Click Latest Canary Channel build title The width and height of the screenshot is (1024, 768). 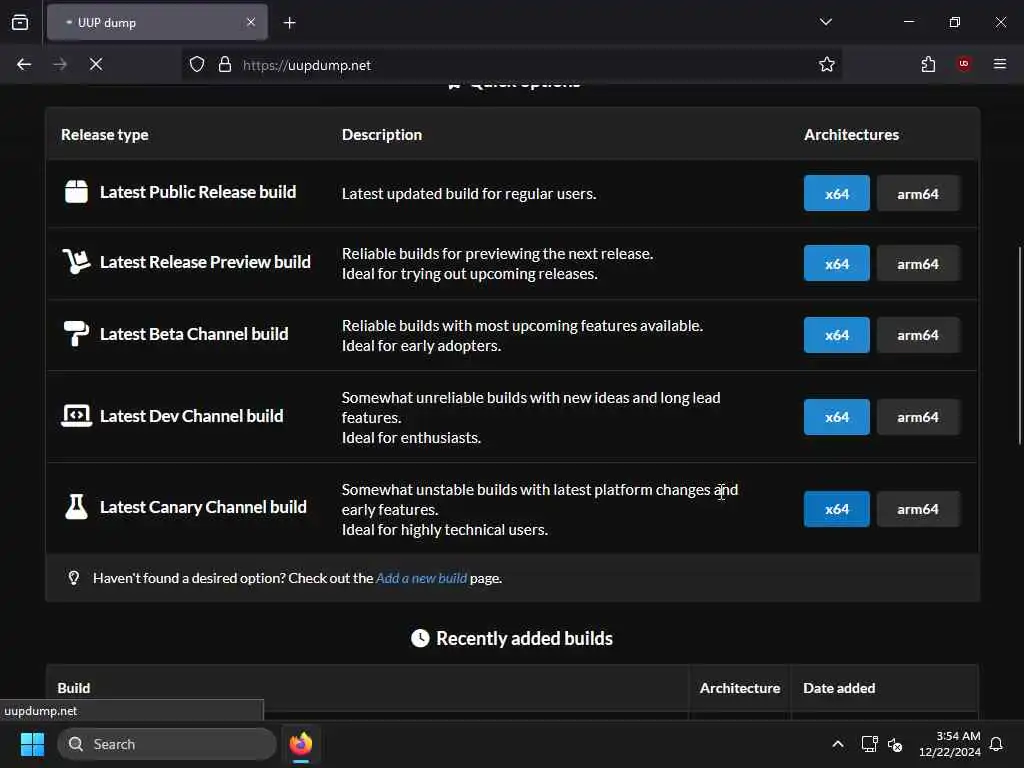pyautogui.click(x=203, y=507)
